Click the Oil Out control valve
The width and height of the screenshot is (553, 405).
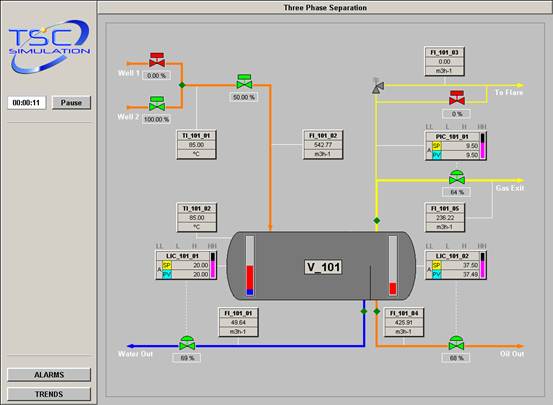click(x=456, y=343)
